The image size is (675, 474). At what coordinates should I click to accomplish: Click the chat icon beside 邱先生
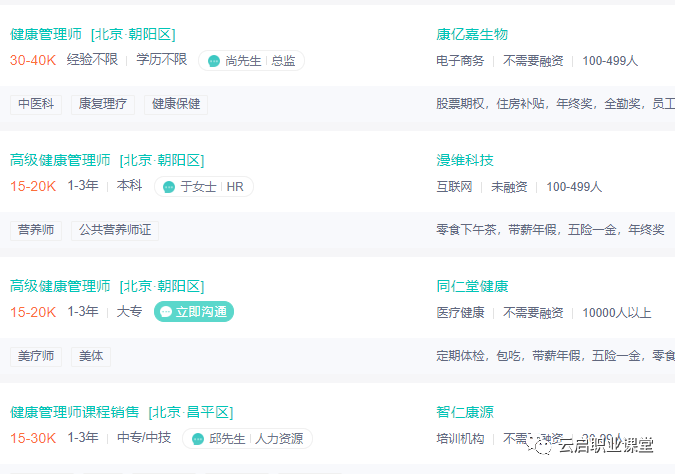pos(198,439)
